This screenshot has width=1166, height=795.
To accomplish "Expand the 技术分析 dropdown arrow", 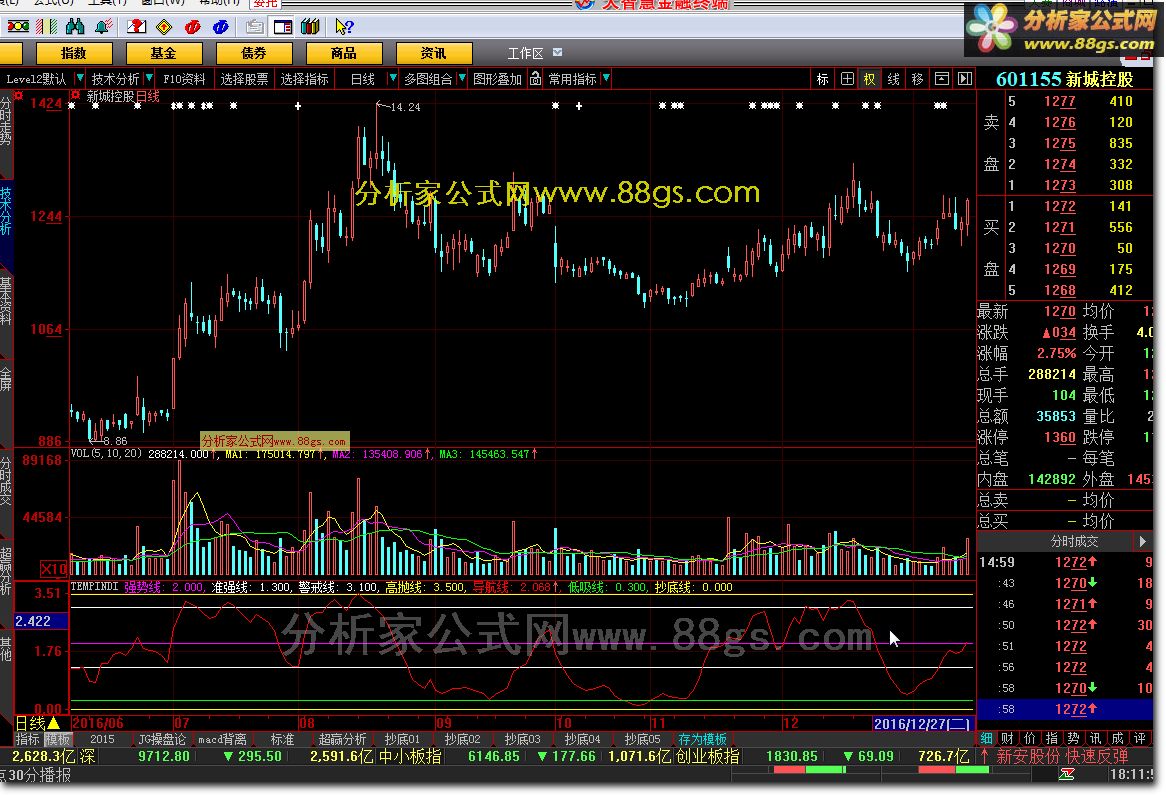I will [x=149, y=78].
